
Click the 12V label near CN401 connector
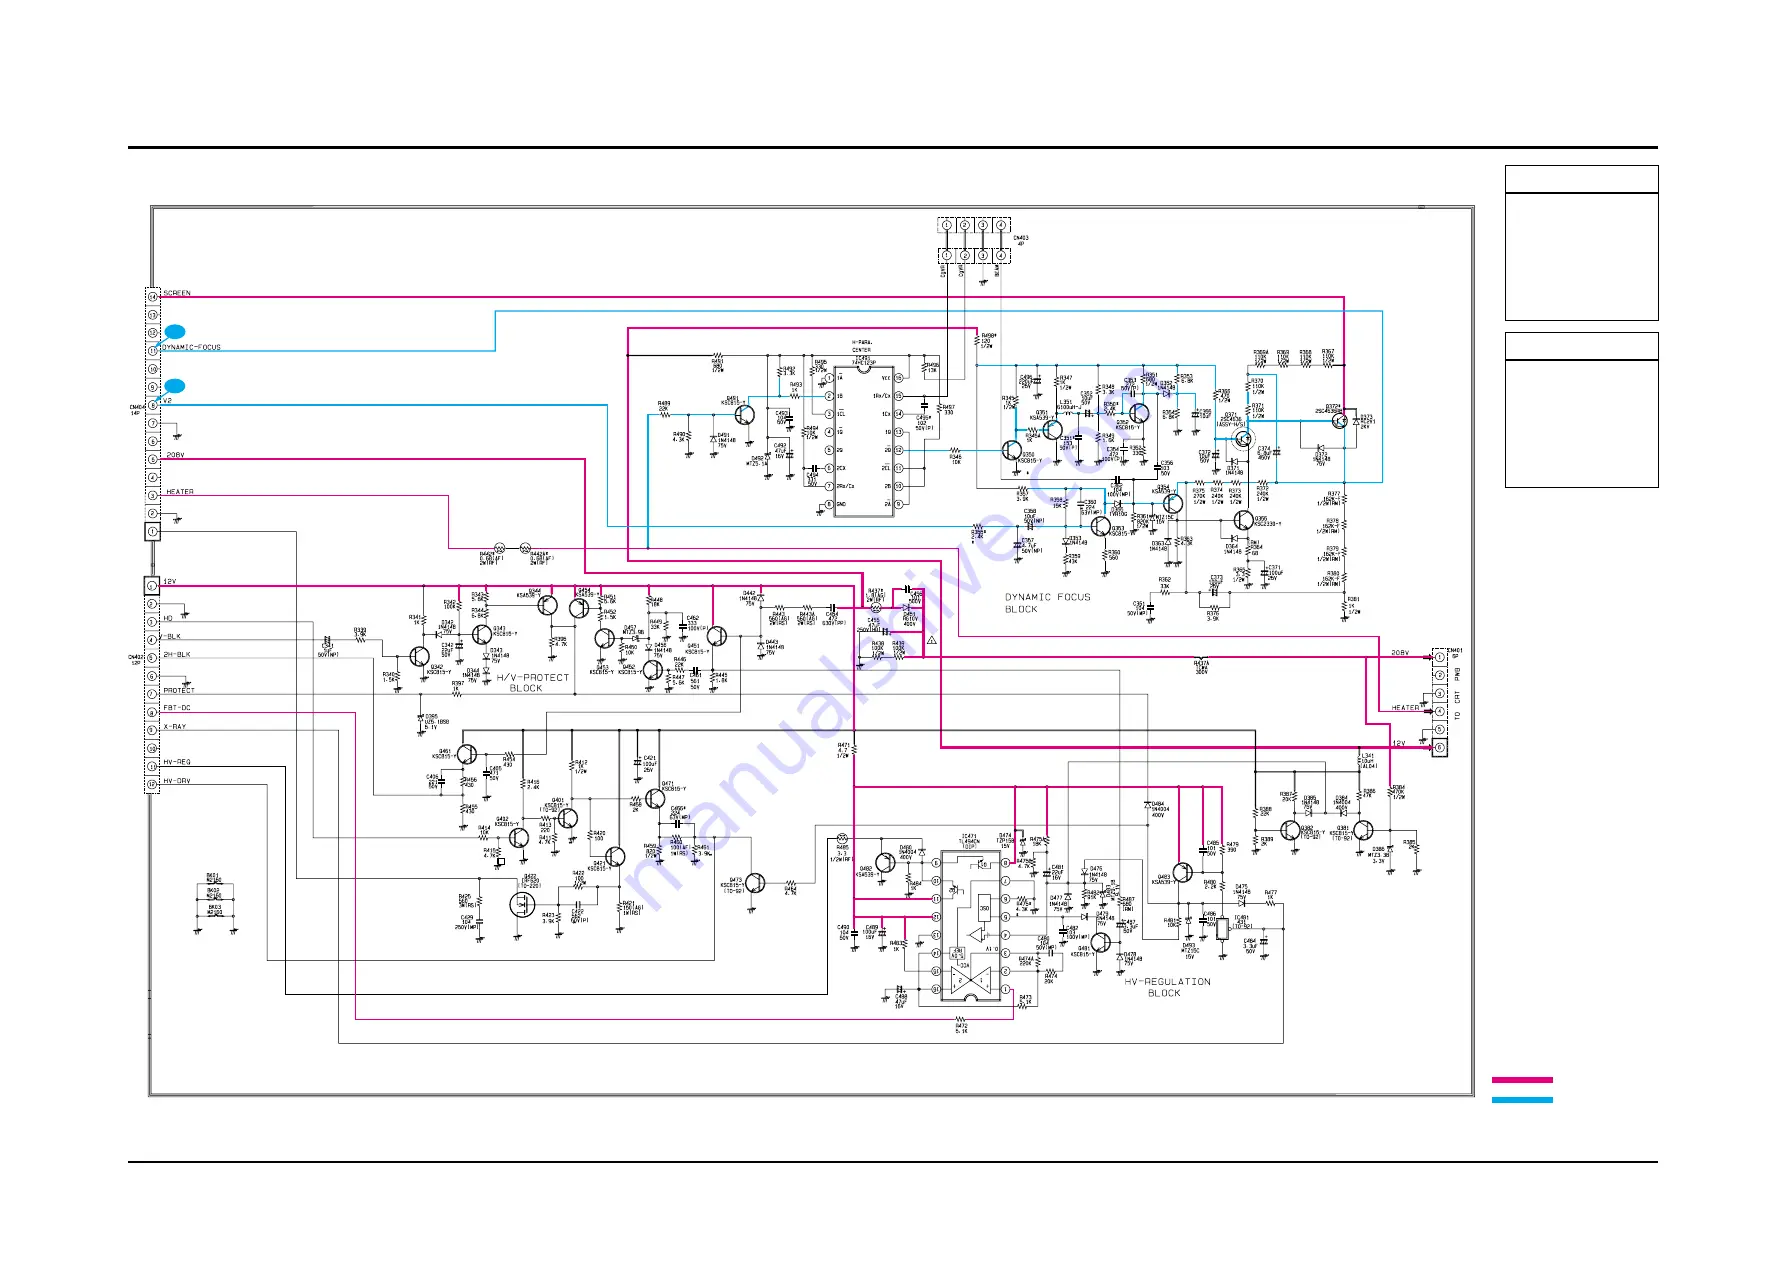click(1398, 744)
